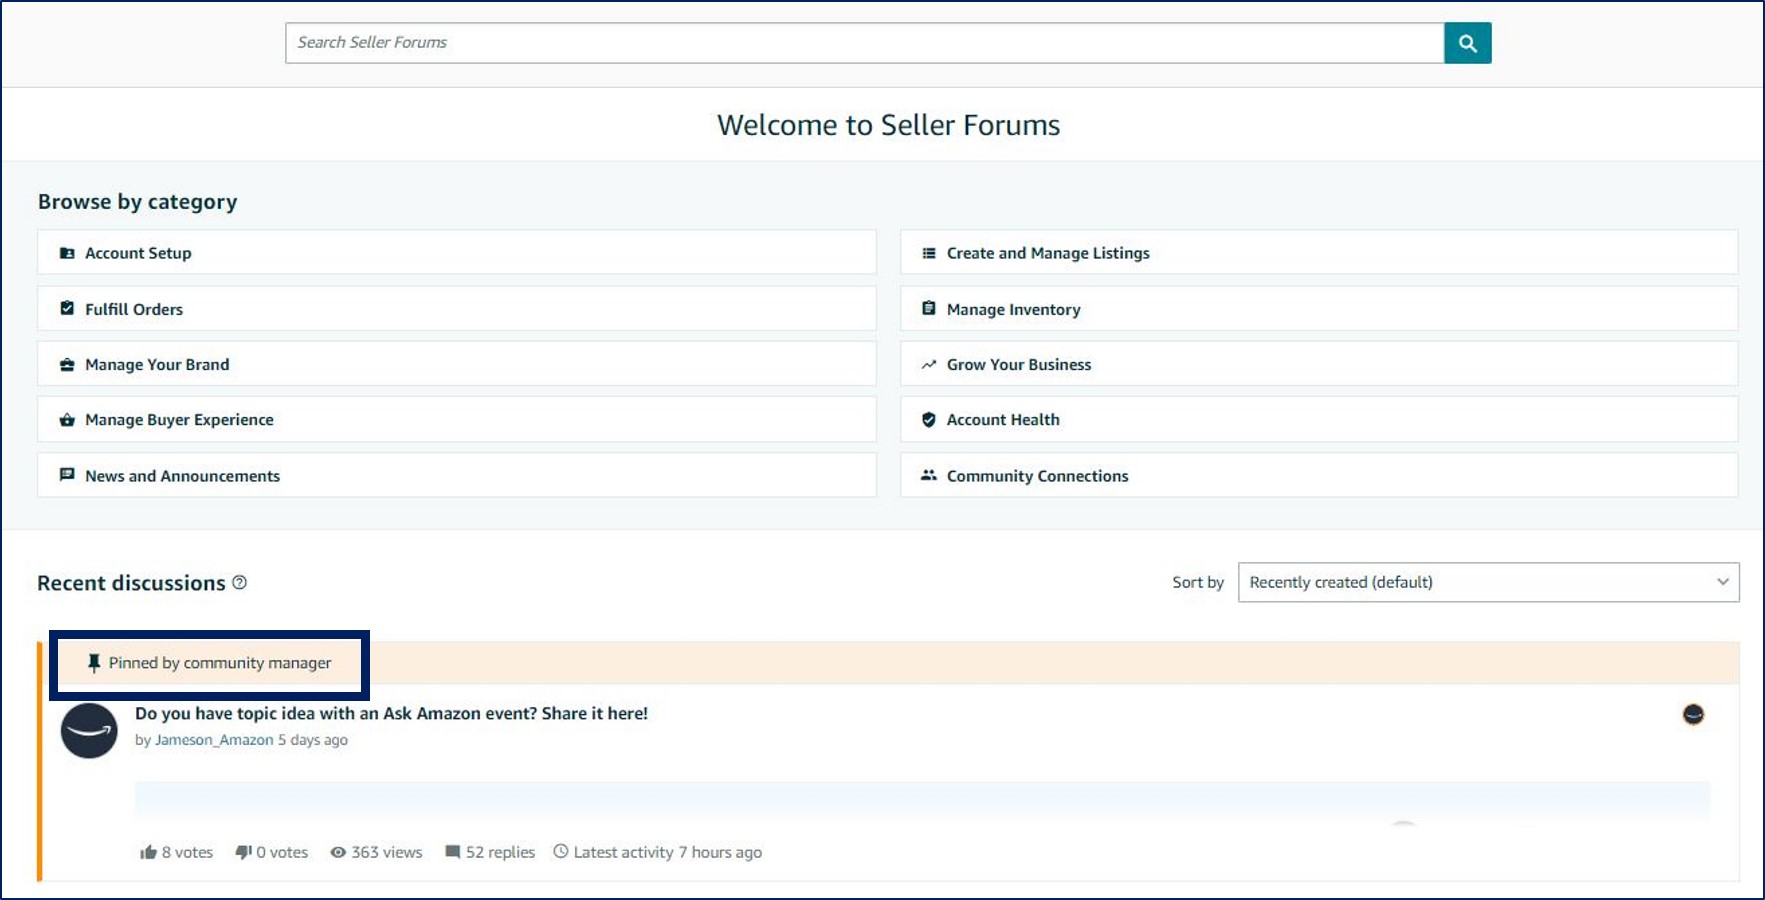The width and height of the screenshot is (1765, 900).
Task: Click the Manage Buyer Experience basket icon
Action: (67, 420)
